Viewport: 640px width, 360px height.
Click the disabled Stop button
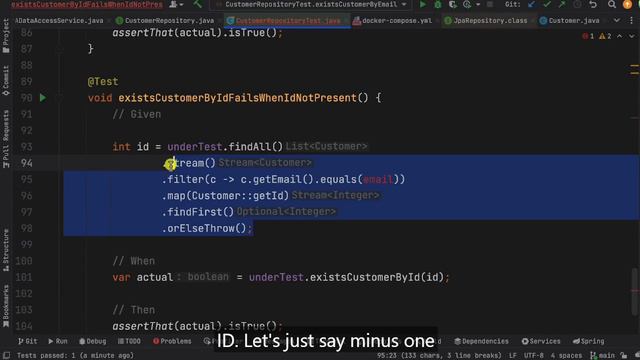tap(490, 4)
